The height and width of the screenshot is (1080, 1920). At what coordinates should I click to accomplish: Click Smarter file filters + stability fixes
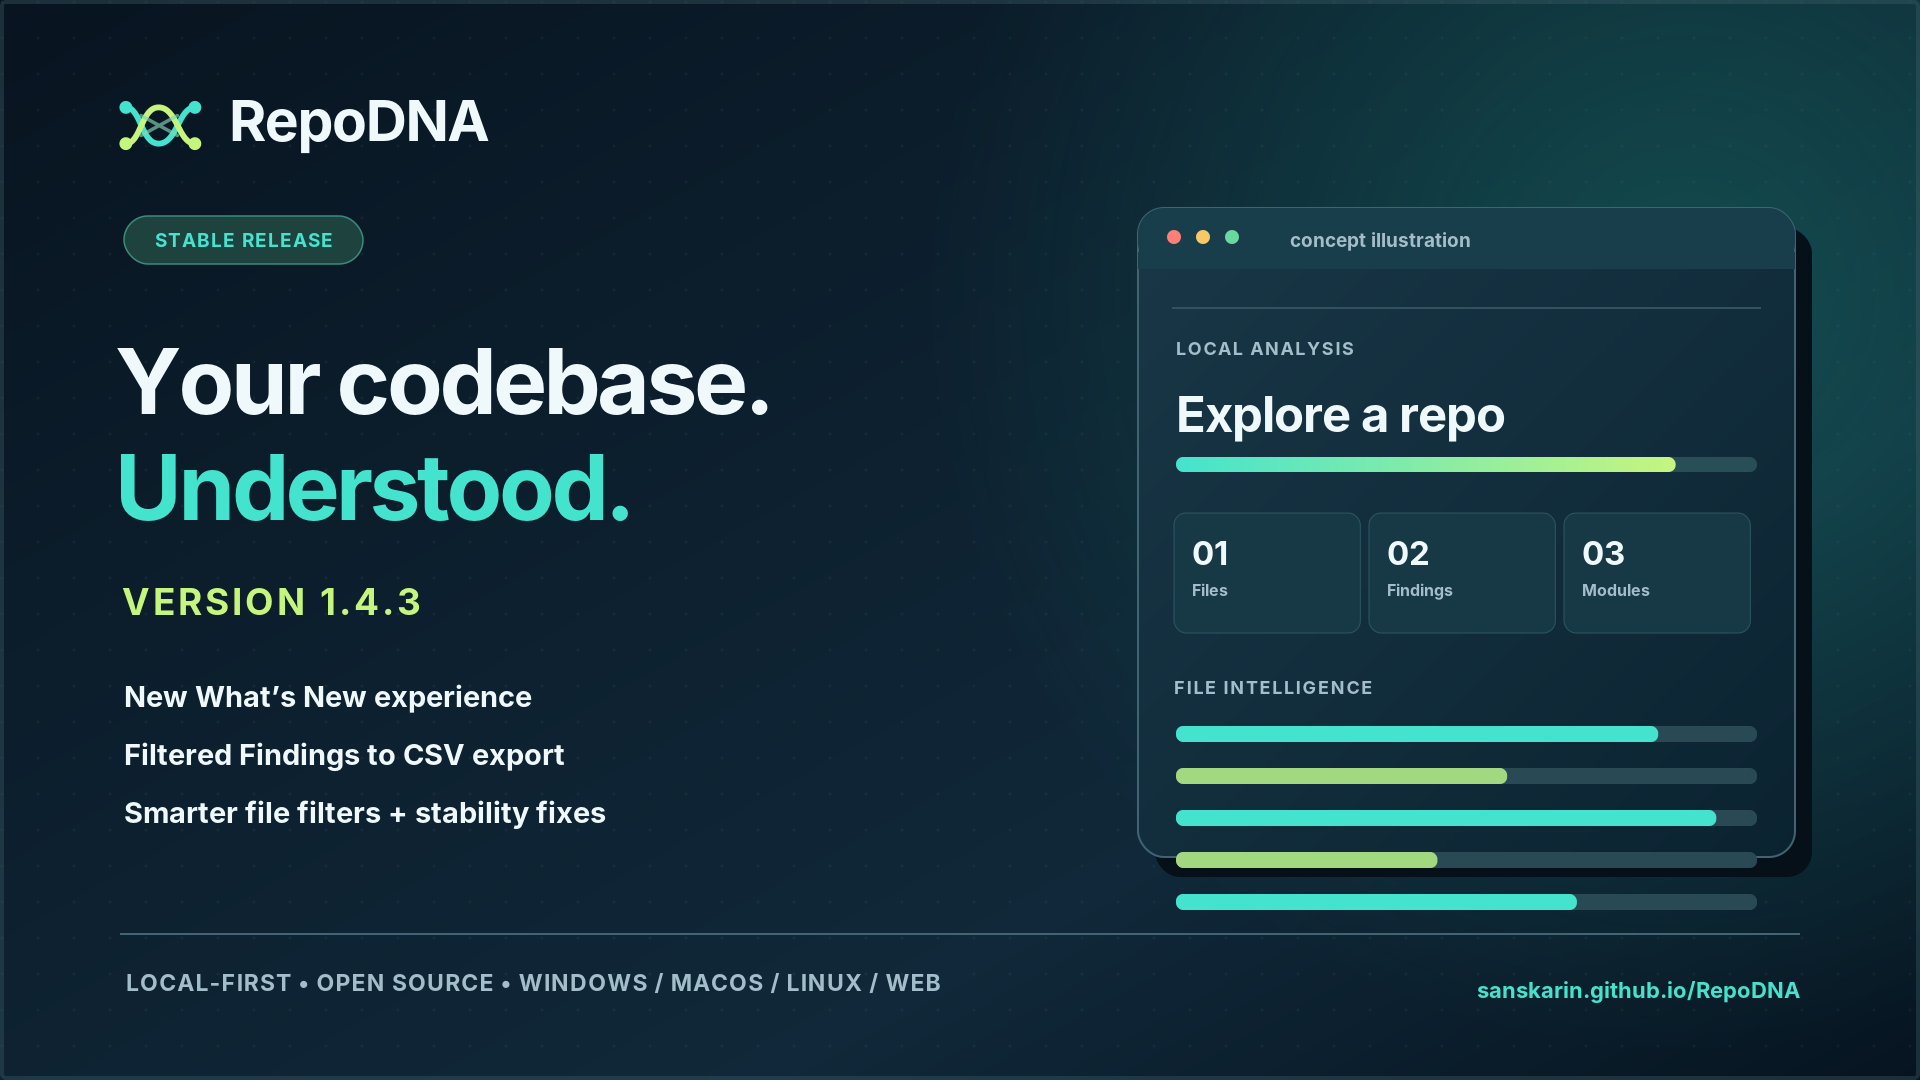365,813
